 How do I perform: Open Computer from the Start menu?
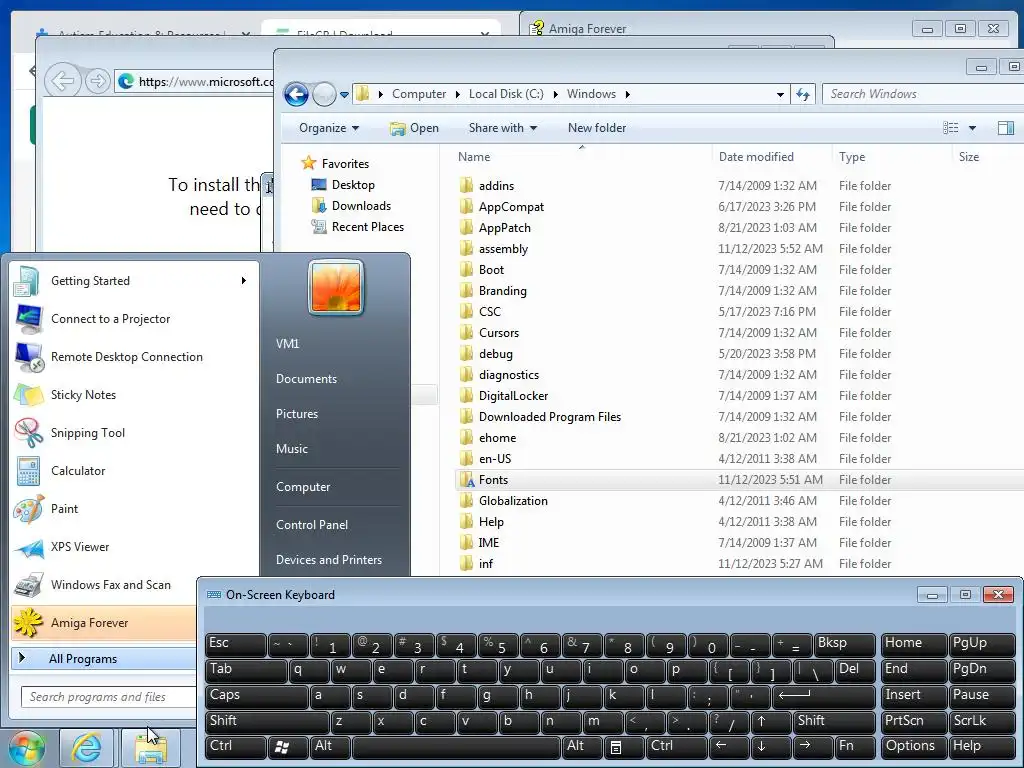tap(303, 487)
